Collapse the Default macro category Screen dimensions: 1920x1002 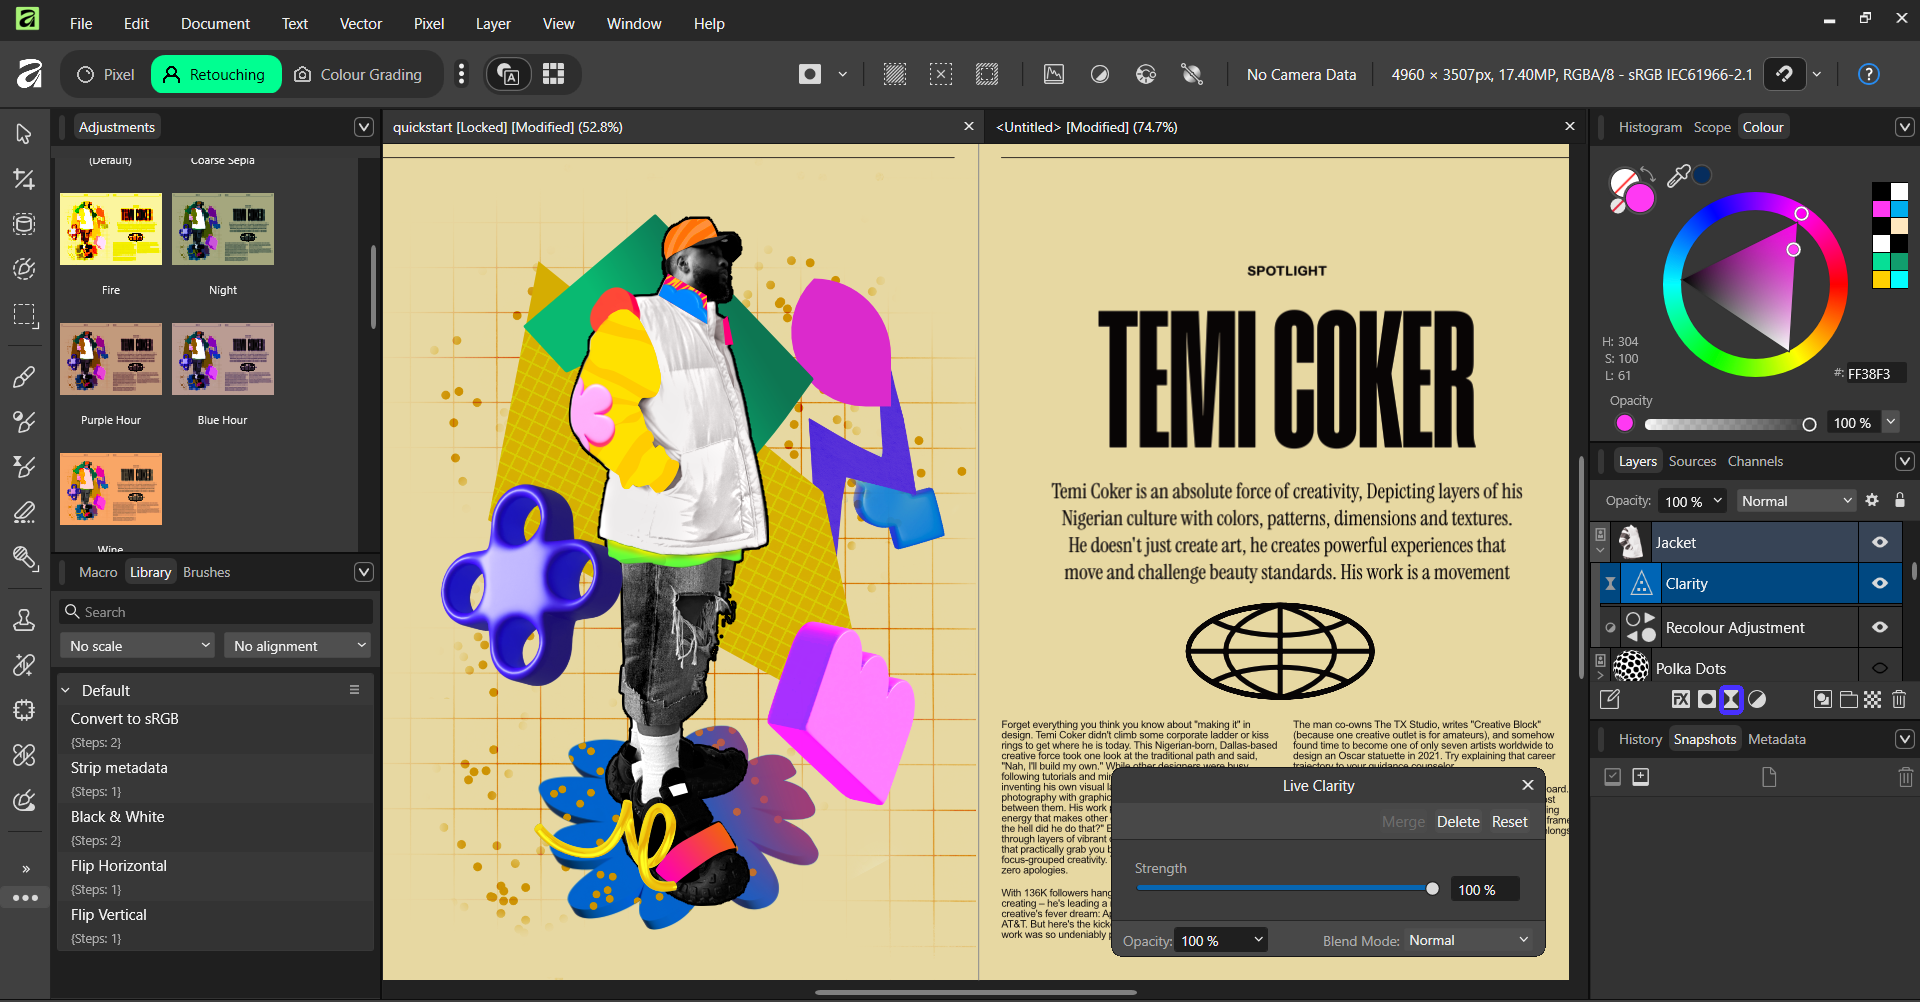(66, 691)
